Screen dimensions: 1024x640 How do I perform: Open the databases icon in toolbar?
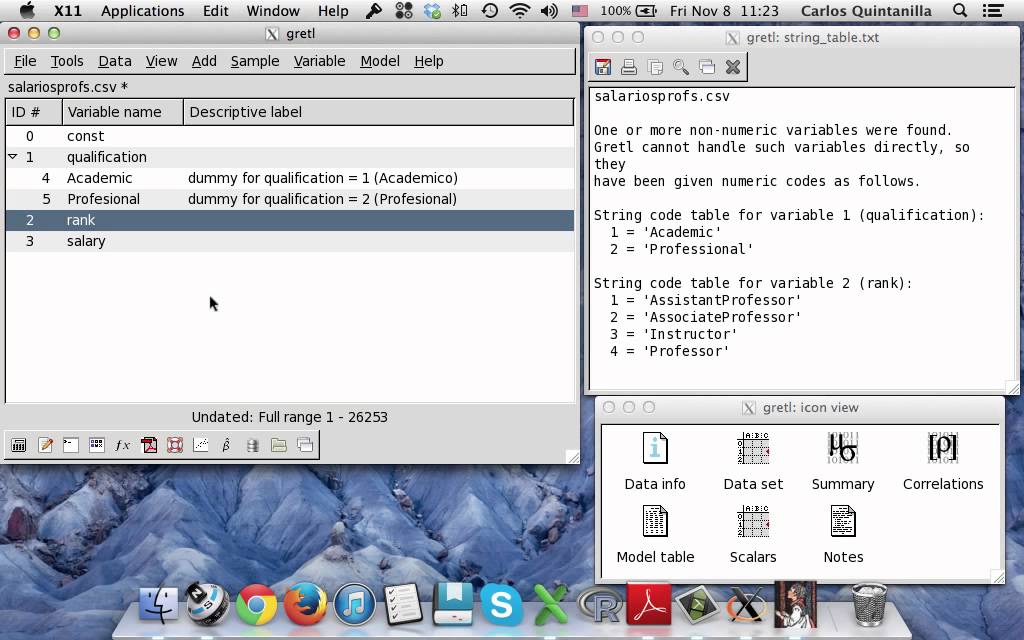(253, 445)
